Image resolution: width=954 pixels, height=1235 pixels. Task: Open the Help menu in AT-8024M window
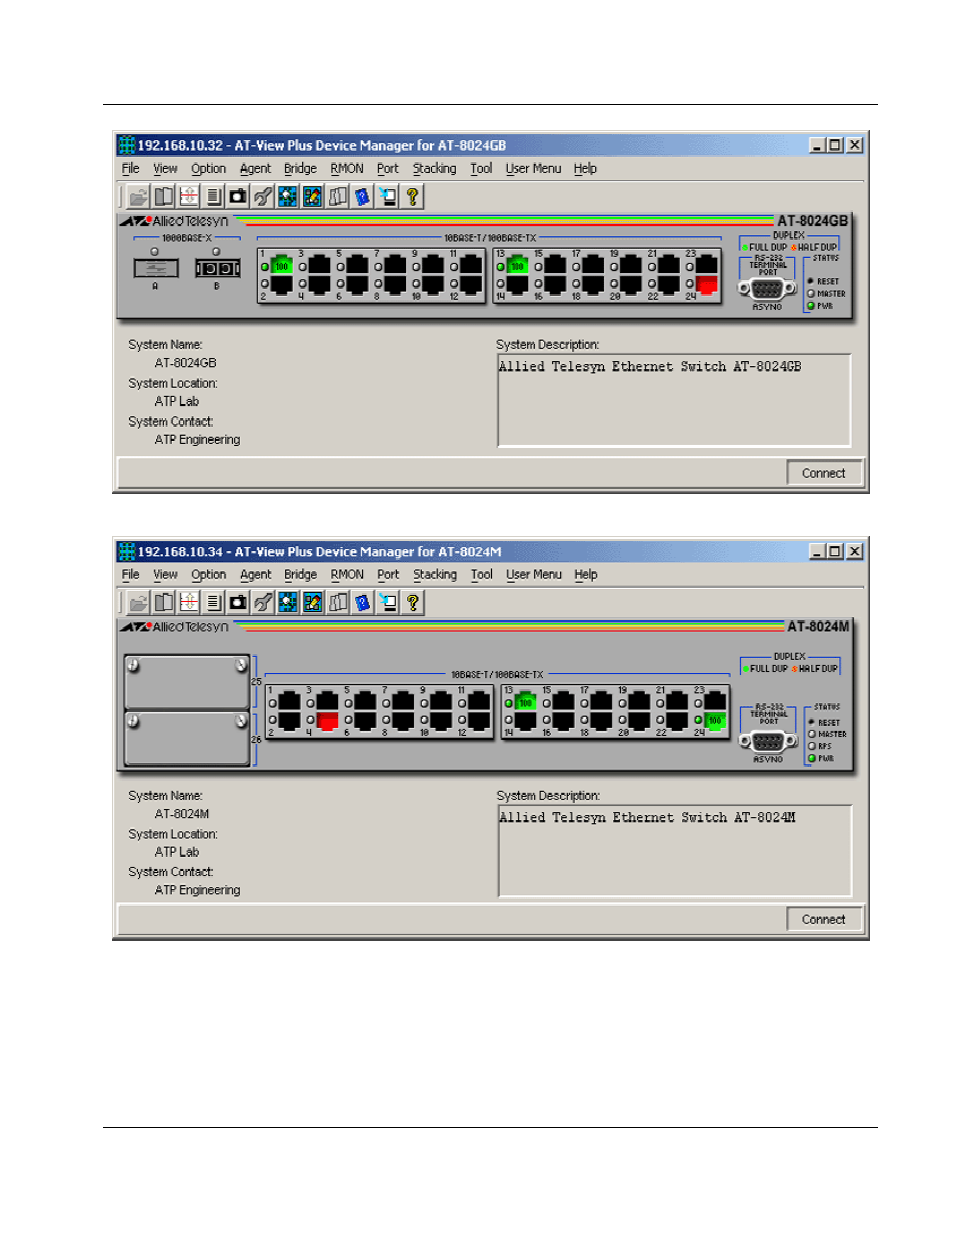pos(586,575)
